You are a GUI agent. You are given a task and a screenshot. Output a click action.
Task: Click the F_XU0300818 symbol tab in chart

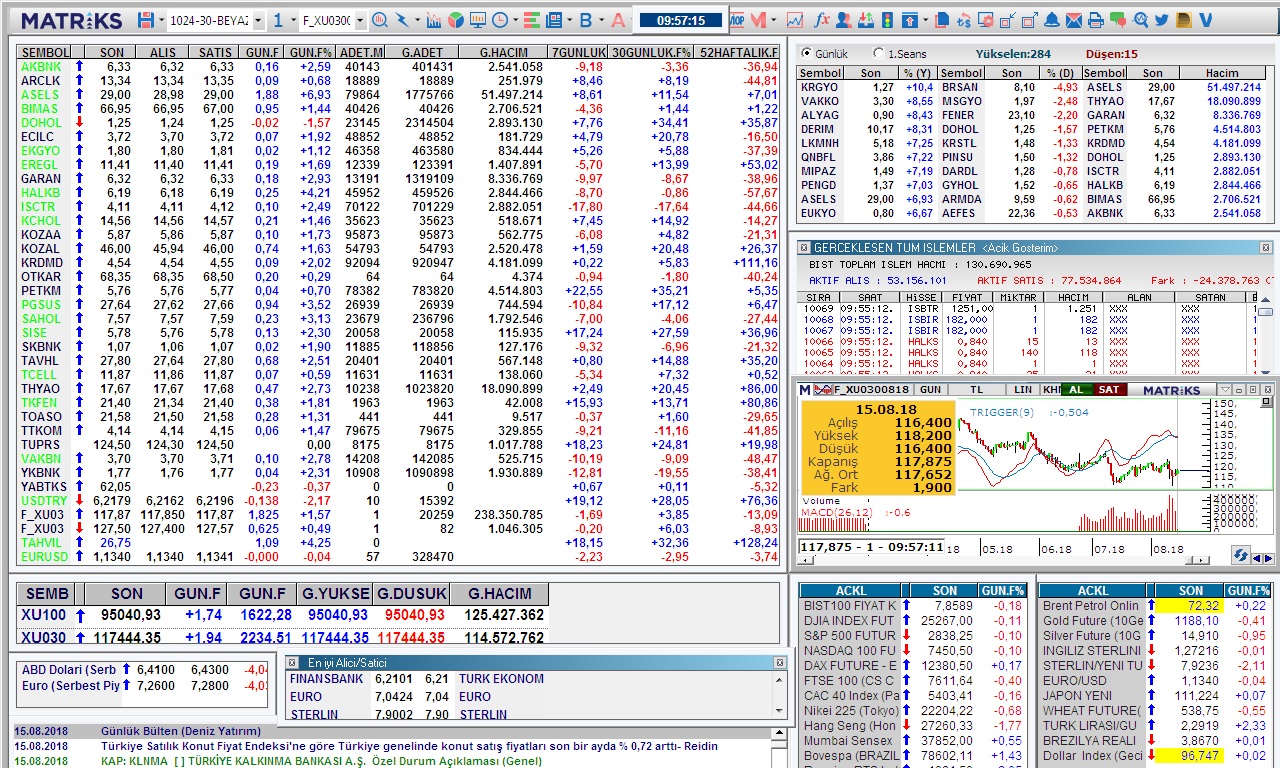click(x=871, y=389)
